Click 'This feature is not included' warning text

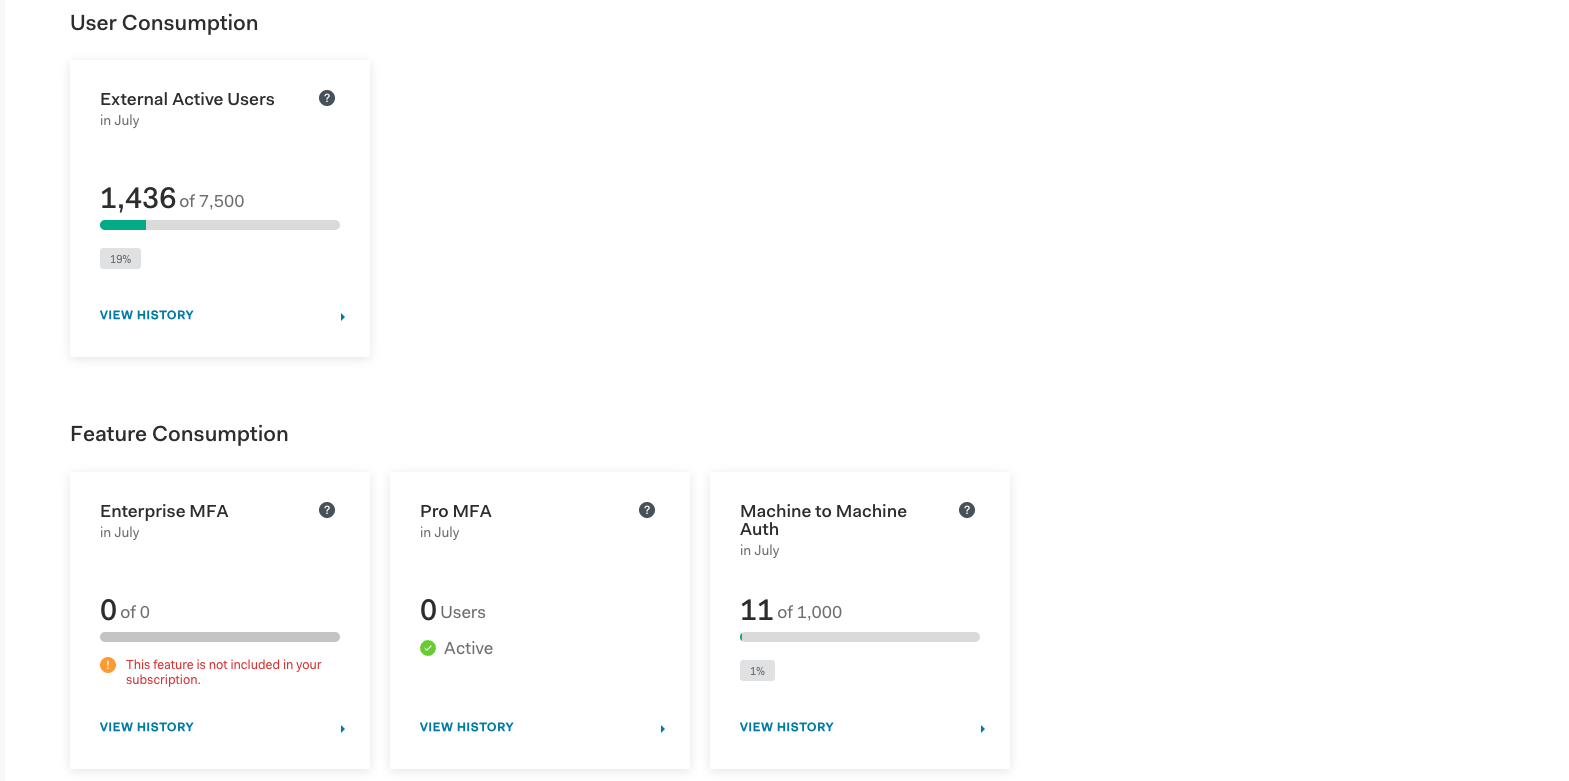tap(223, 672)
